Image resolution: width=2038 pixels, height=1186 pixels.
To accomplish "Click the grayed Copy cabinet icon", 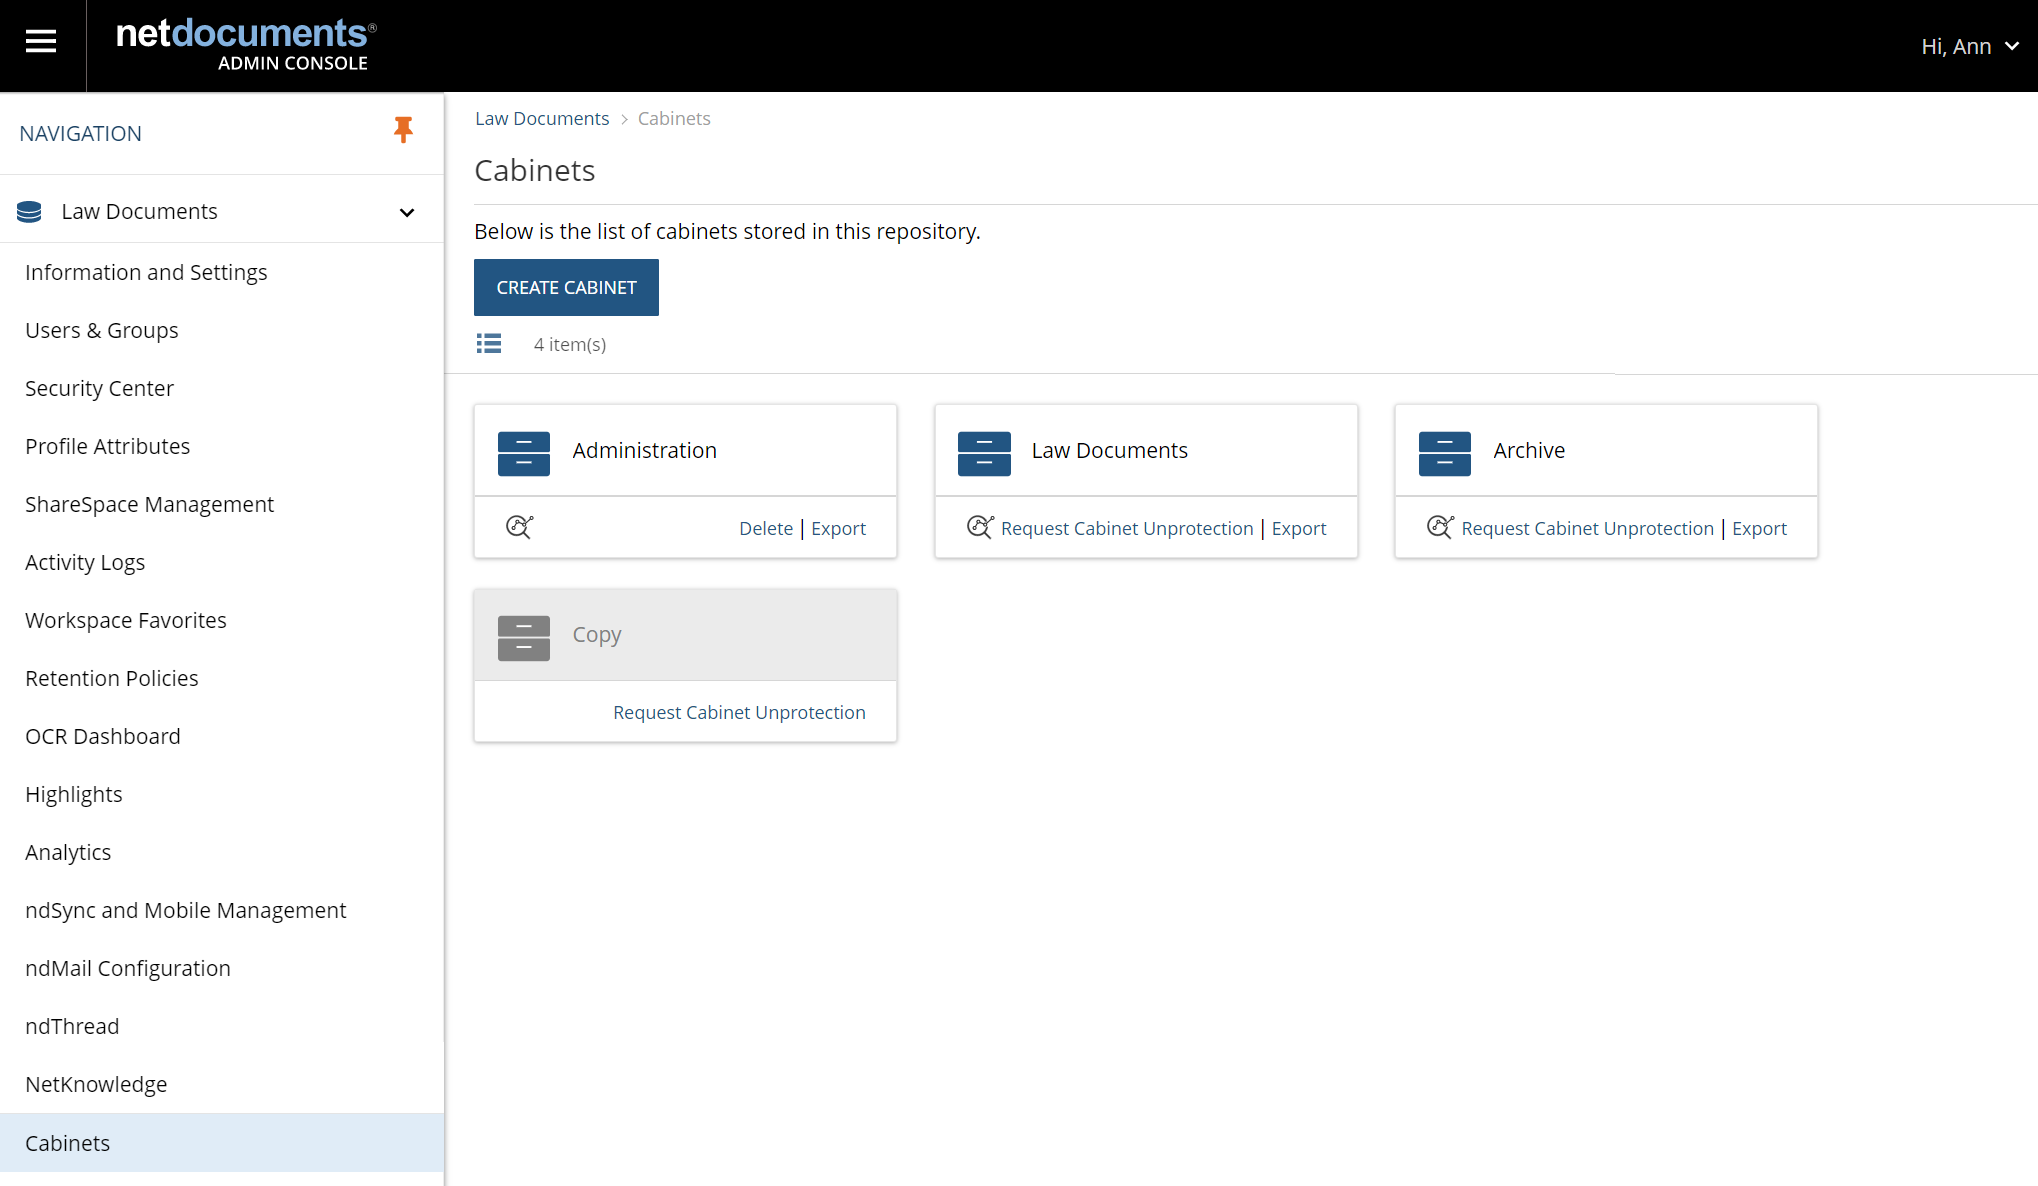I will click(x=523, y=637).
